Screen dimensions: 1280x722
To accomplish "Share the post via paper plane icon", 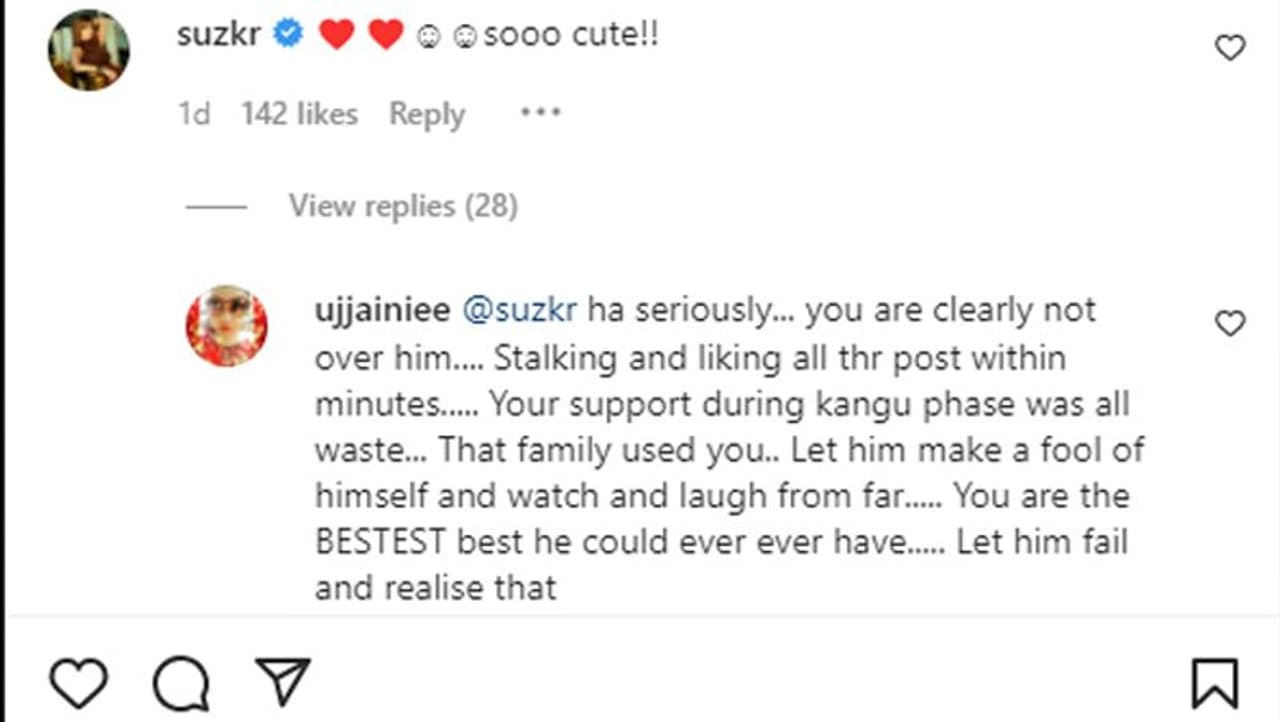I will click(283, 684).
